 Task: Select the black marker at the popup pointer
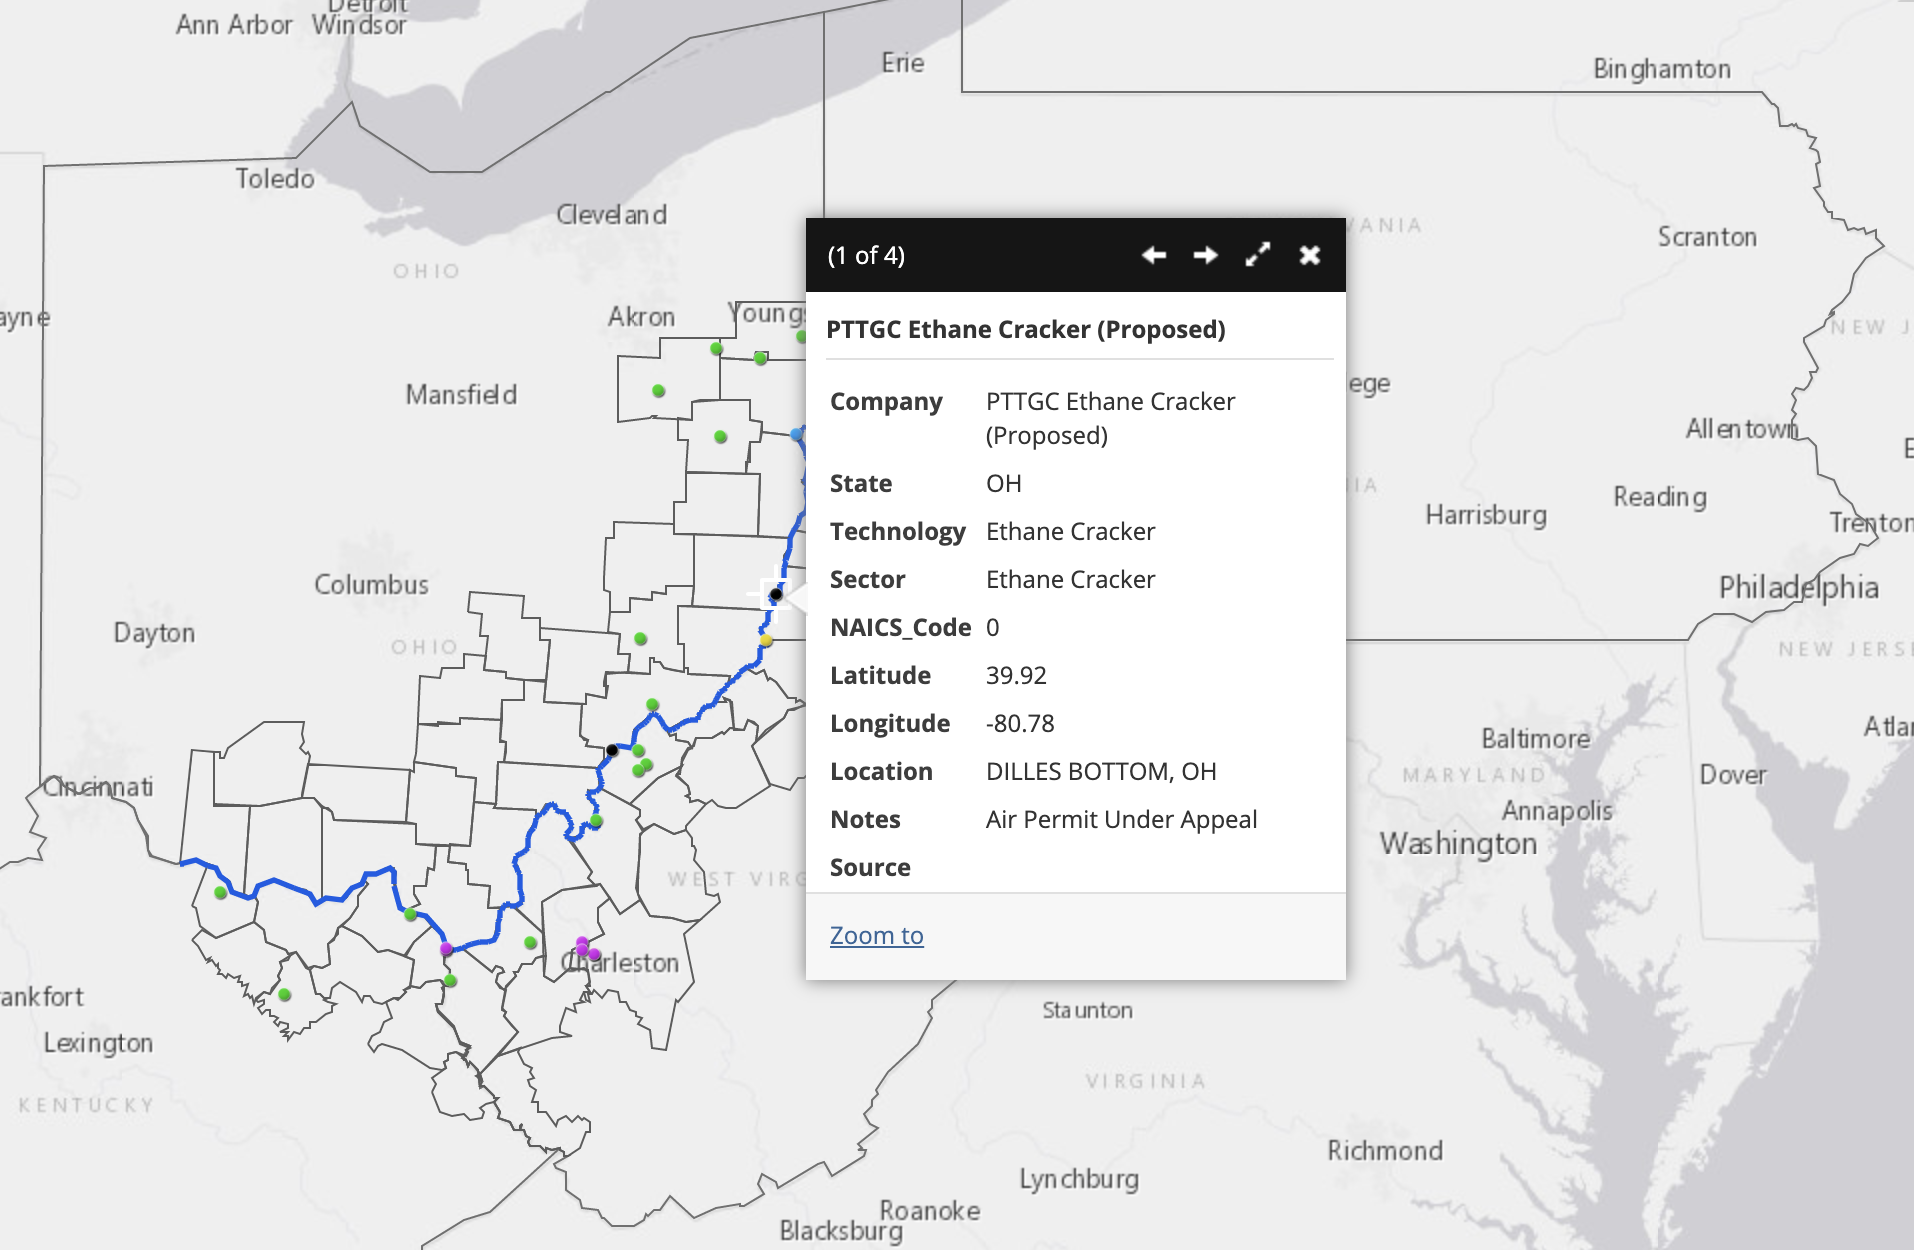(775, 595)
